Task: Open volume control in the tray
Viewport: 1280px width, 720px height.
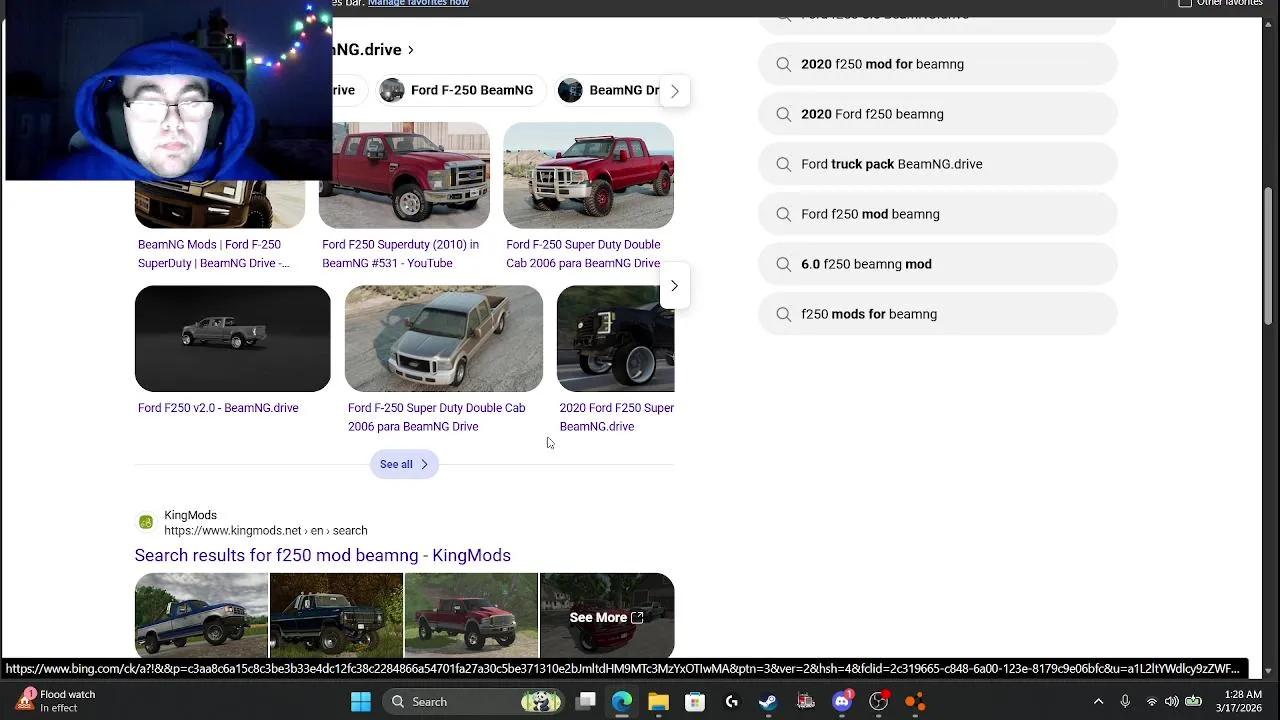Action: [x=1172, y=702]
